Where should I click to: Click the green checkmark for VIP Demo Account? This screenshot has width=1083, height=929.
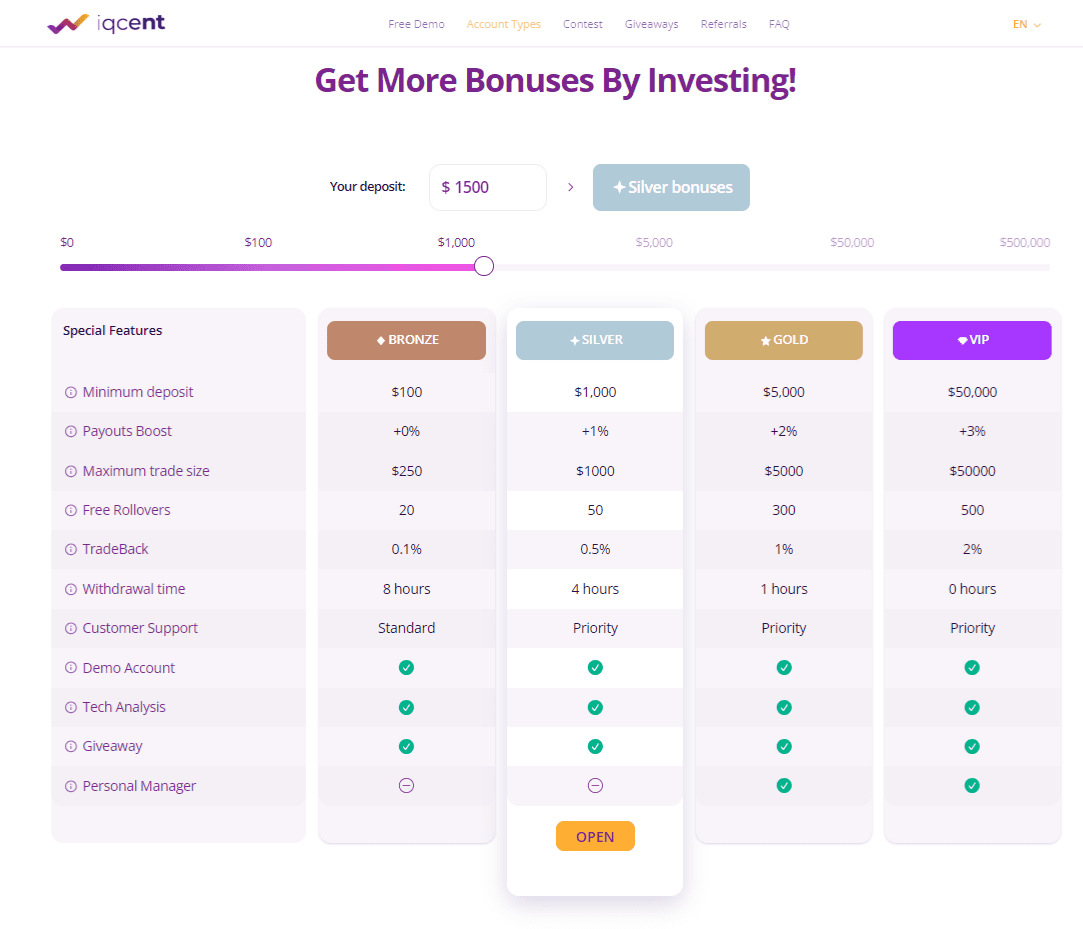tap(972, 667)
